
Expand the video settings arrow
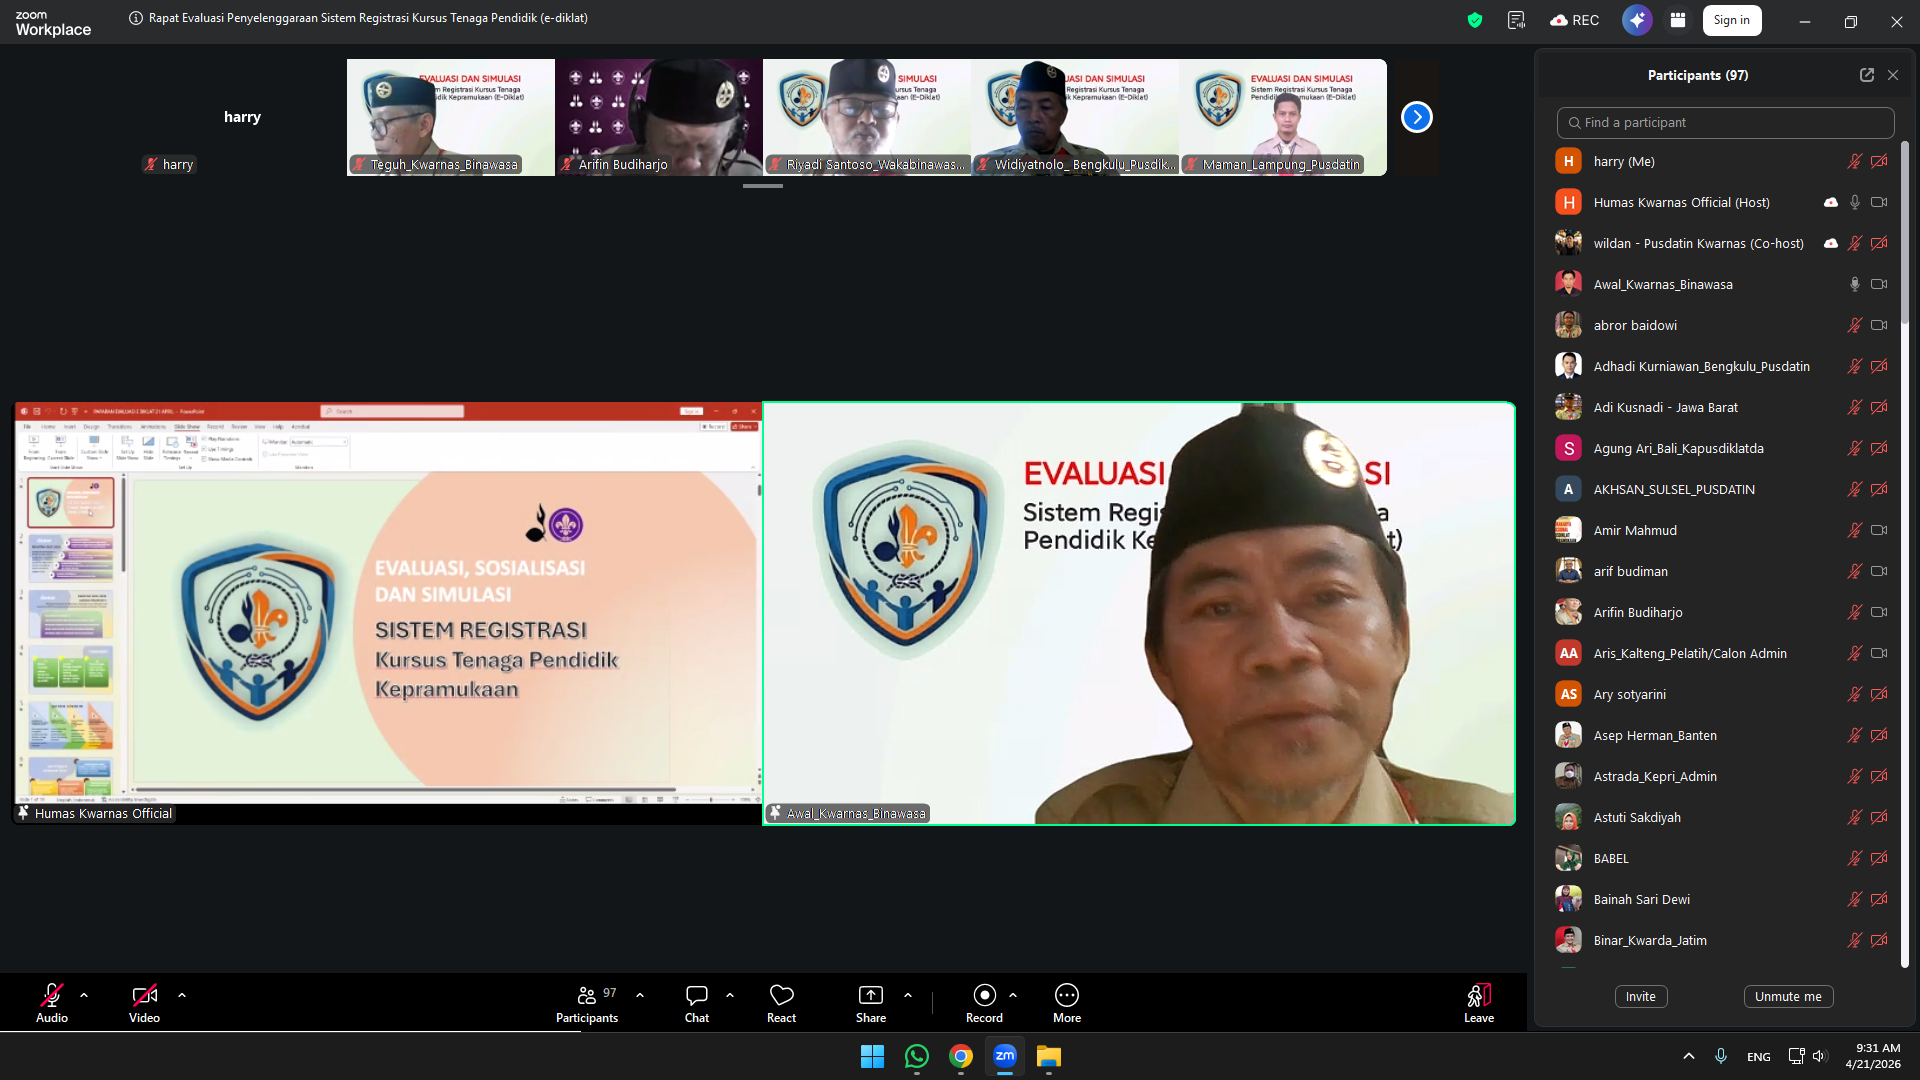point(182,995)
